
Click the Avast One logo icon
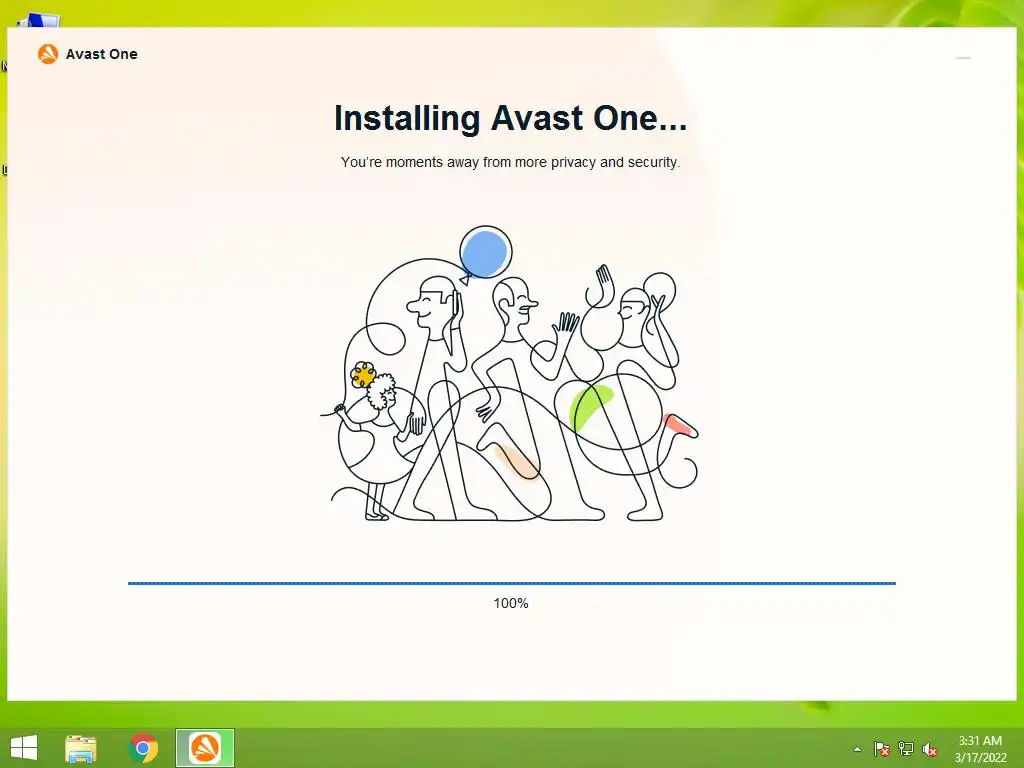tap(48, 54)
